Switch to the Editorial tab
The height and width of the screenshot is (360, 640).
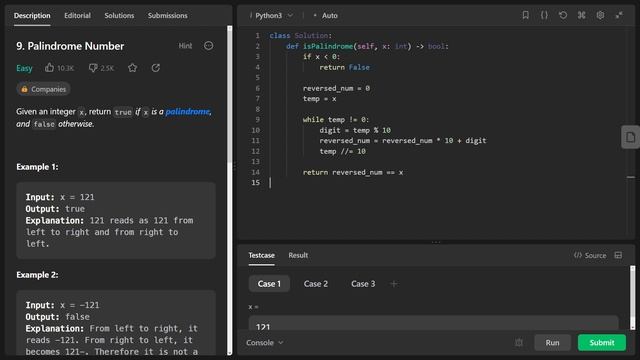pos(77,16)
